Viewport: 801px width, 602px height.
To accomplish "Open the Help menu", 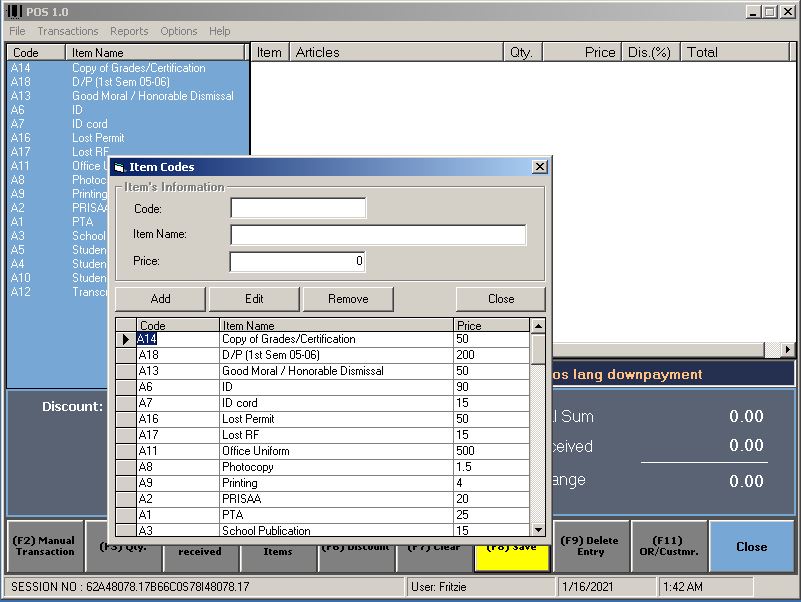I will 220,31.
